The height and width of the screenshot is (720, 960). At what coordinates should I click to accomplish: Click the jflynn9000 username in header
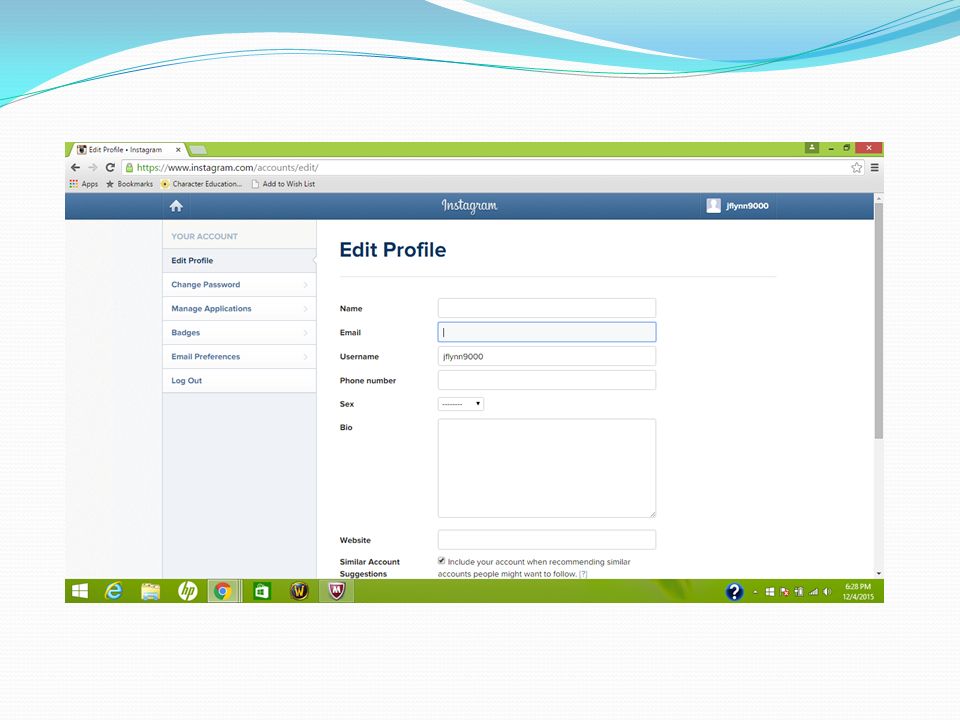coord(748,206)
